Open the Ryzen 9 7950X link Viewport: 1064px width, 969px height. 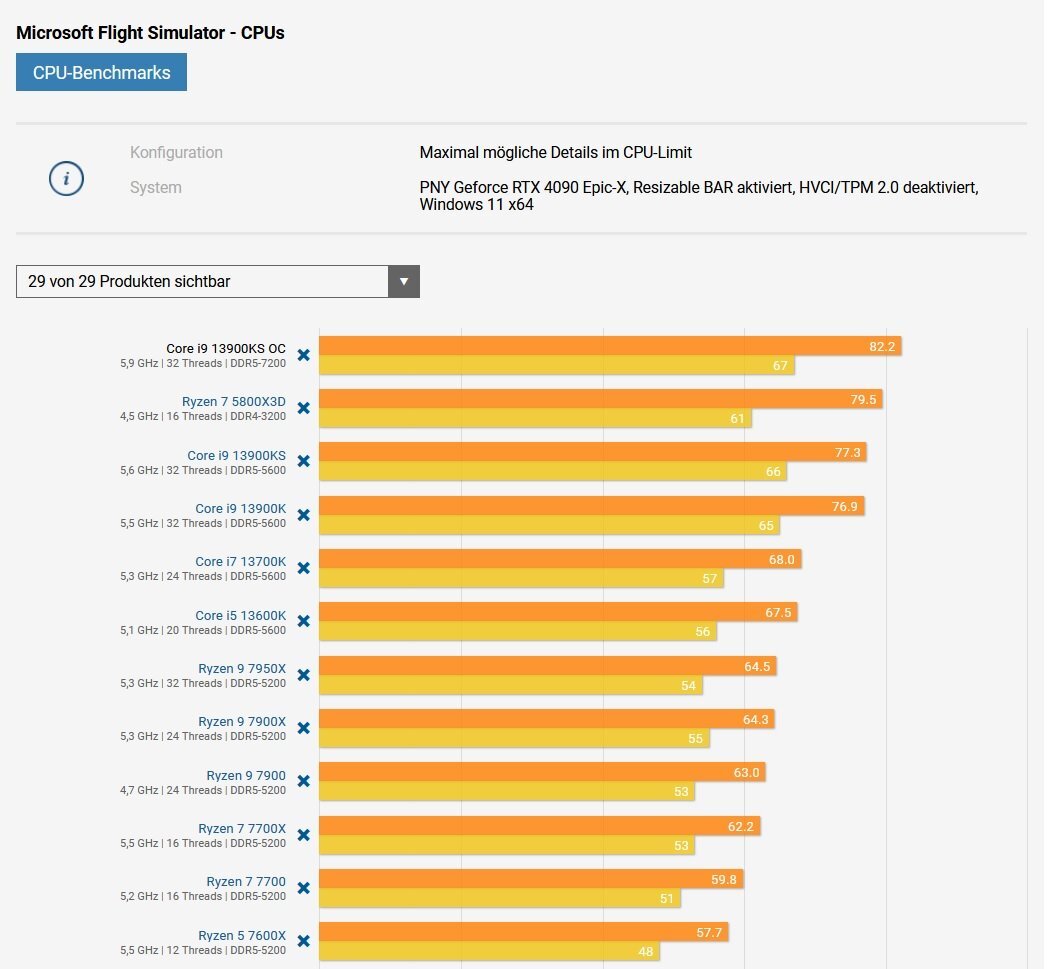[242, 668]
